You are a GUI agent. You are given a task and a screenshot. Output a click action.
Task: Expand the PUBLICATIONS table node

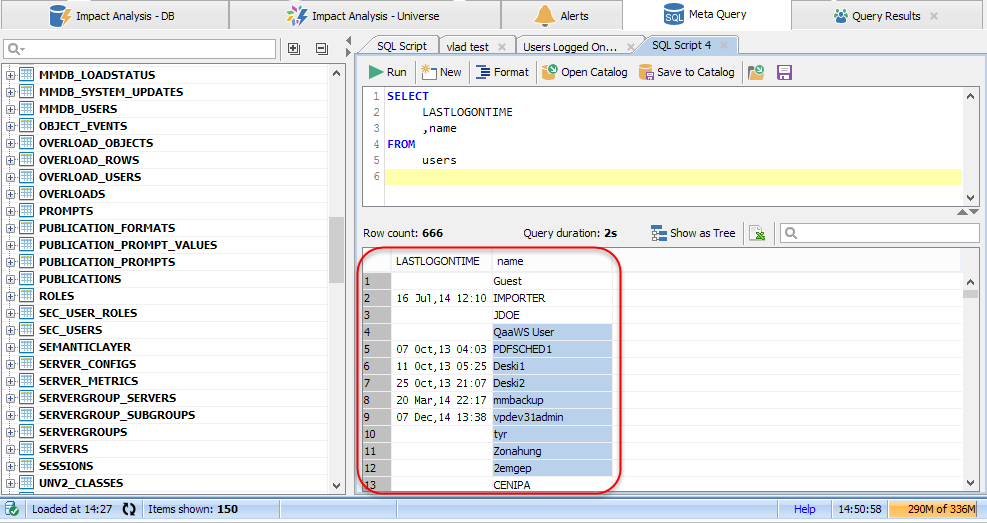[11, 279]
